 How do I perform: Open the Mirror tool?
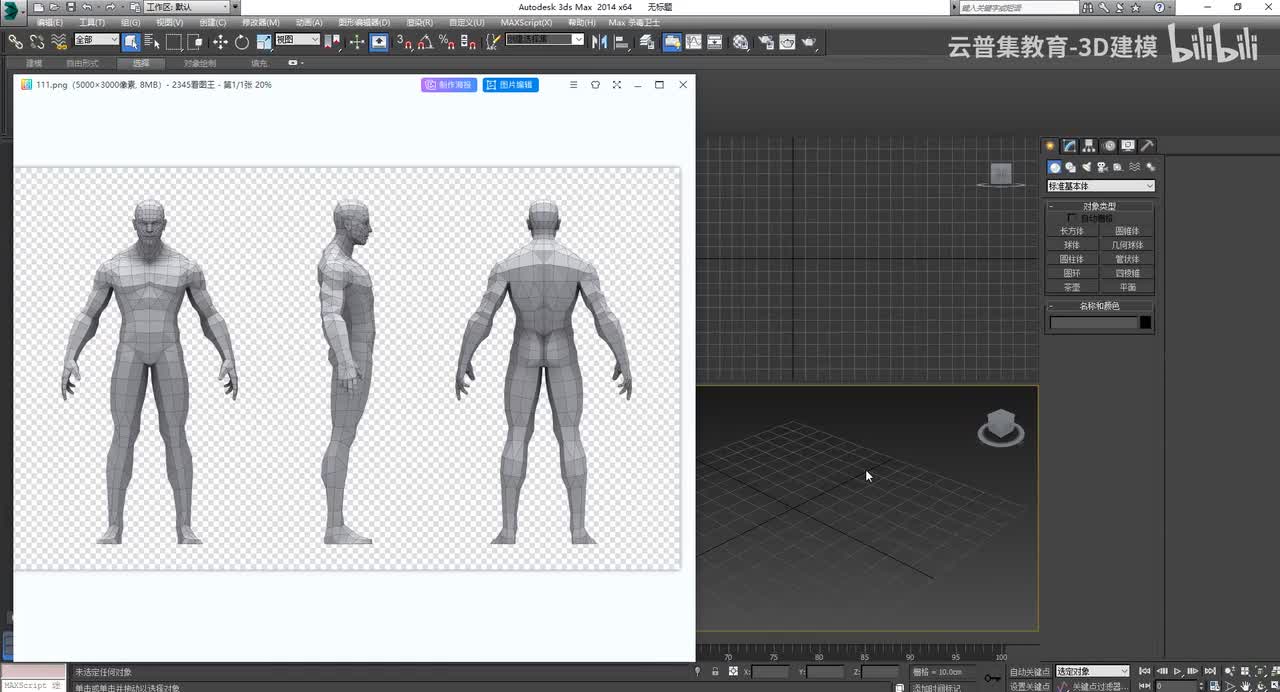600,42
